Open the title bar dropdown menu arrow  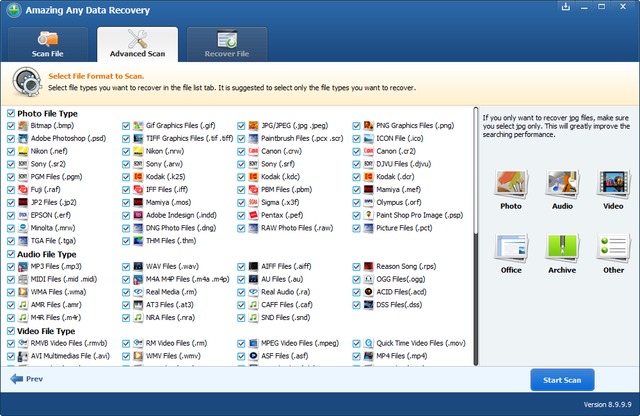[564, 8]
